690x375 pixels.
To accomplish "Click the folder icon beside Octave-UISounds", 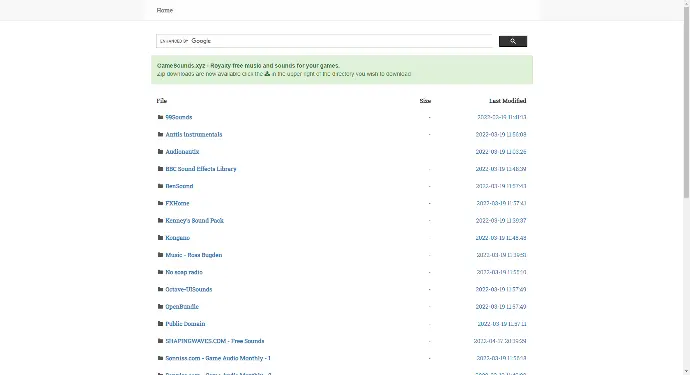I will [x=160, y=289].
